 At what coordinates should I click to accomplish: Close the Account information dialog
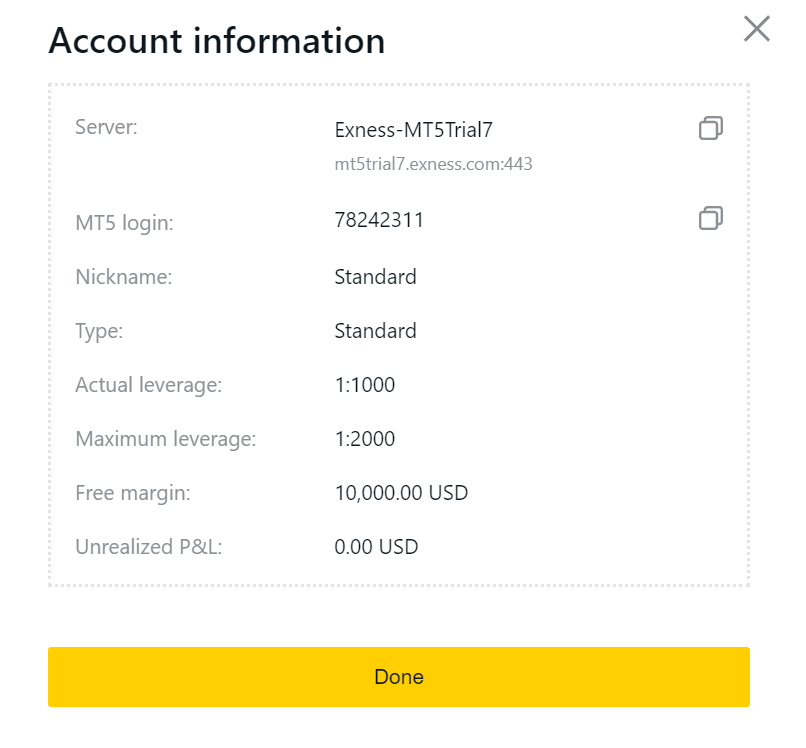[x=757, y=29]
